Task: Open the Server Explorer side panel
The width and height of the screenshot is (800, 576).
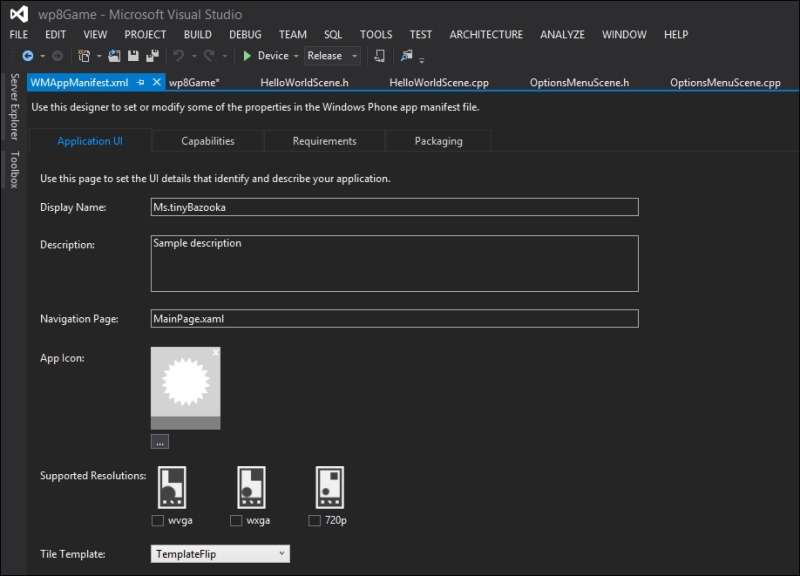Action: click(x=14, y=106)
